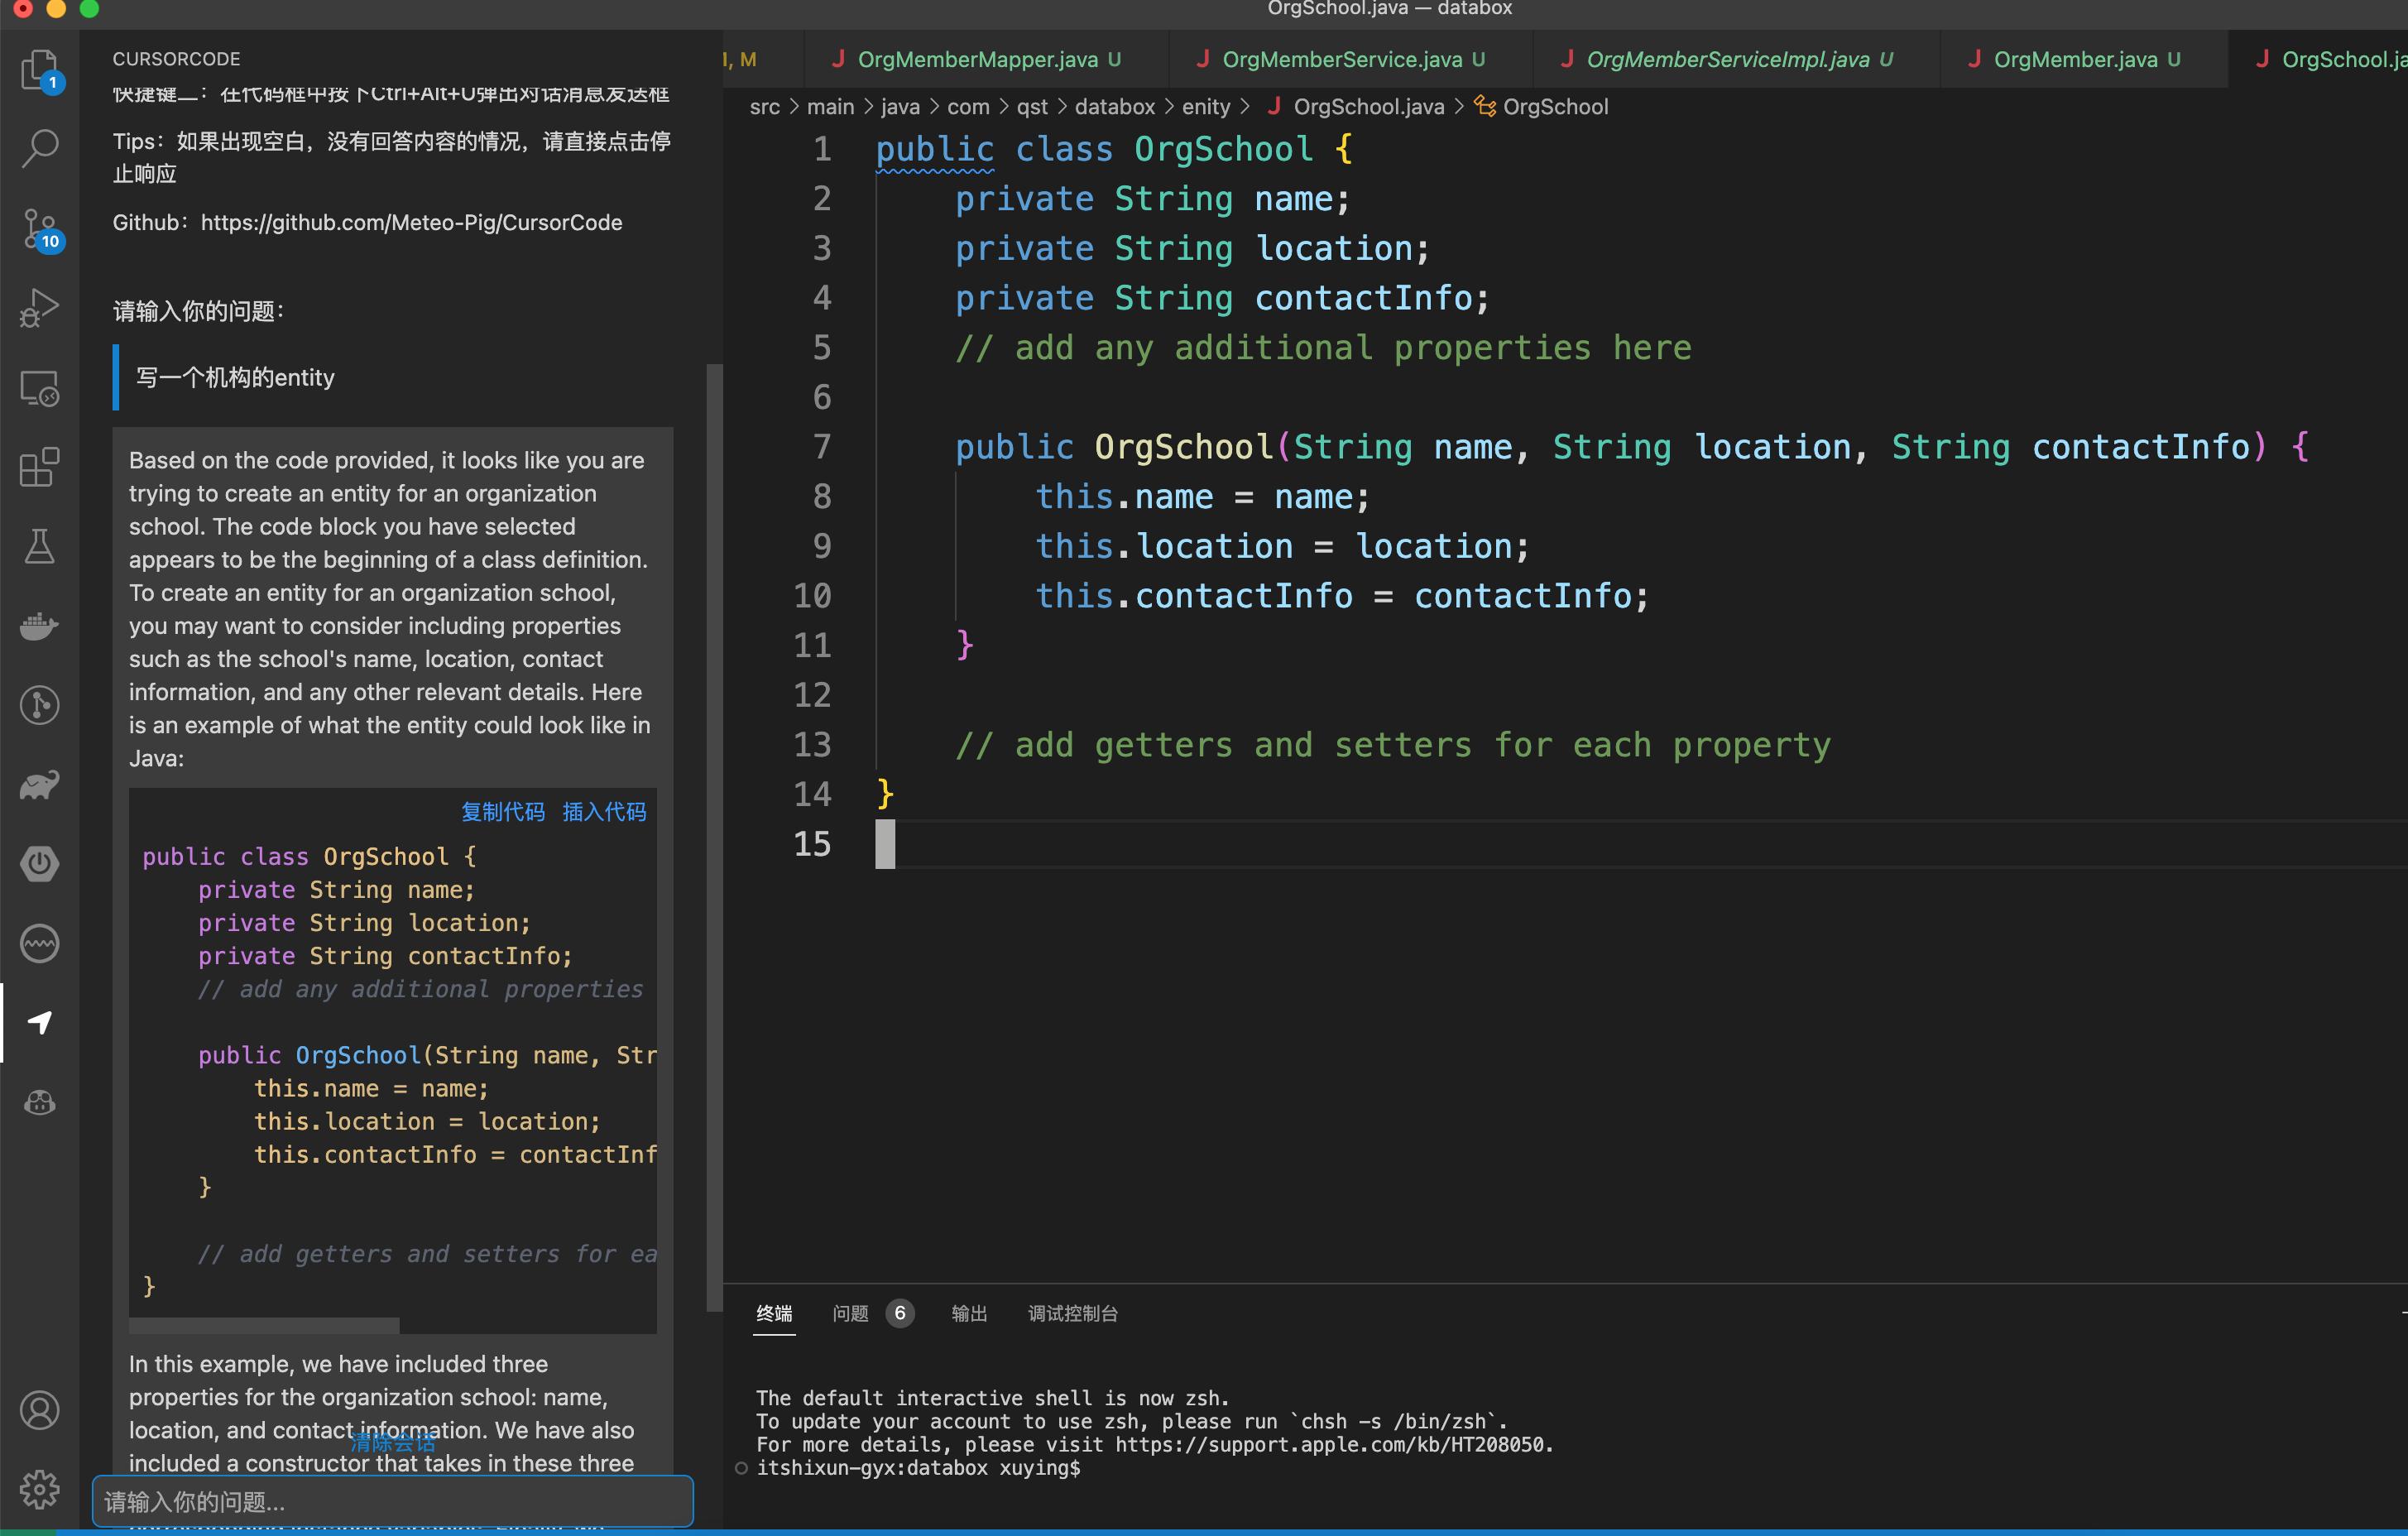Open the Run and Debug view
Viewport: 2408px width, 1536px height.
click(39, 308)
